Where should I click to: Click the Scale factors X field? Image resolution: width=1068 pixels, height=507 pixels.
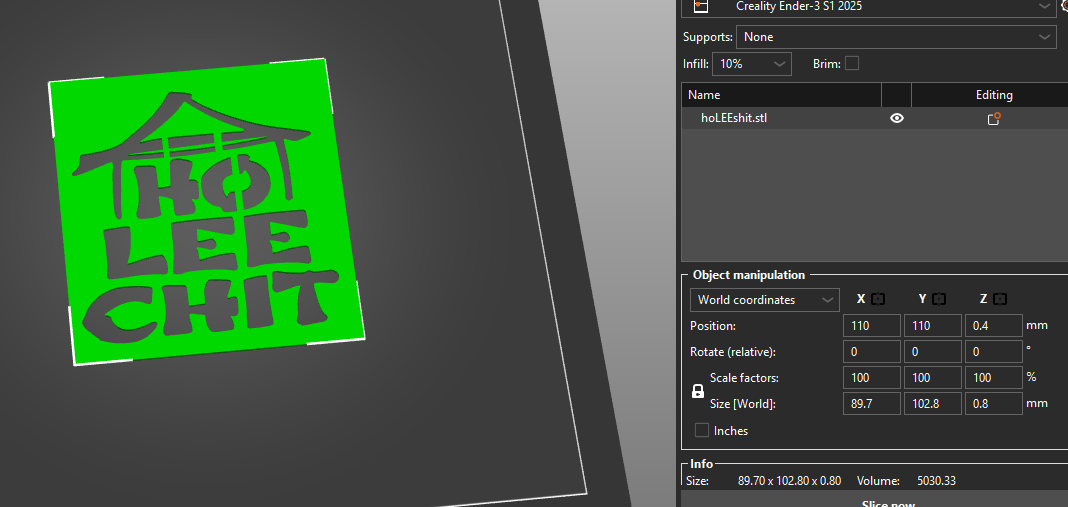click(872, 378)
